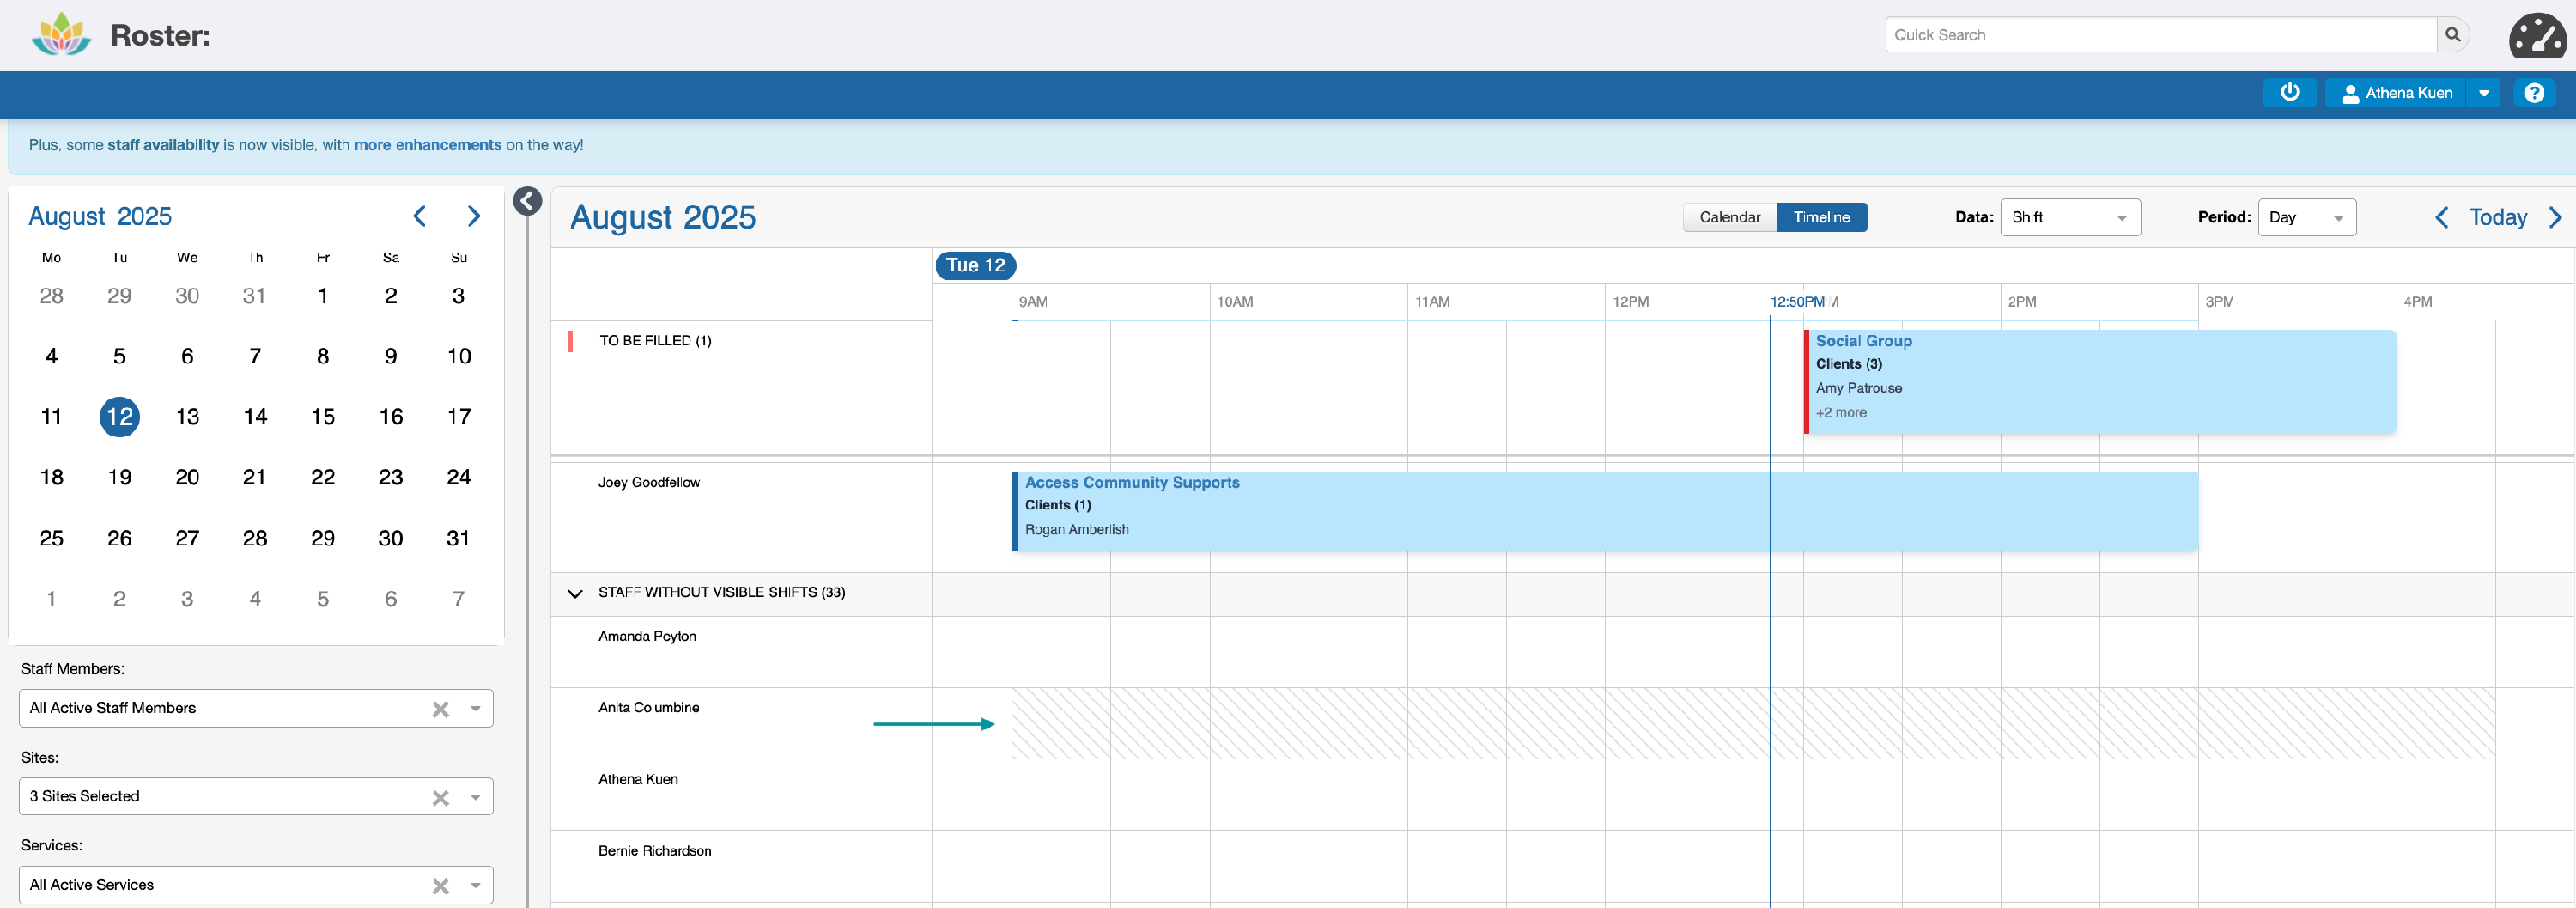Select August 15 in mini calendar

click(x=323, y=417)
